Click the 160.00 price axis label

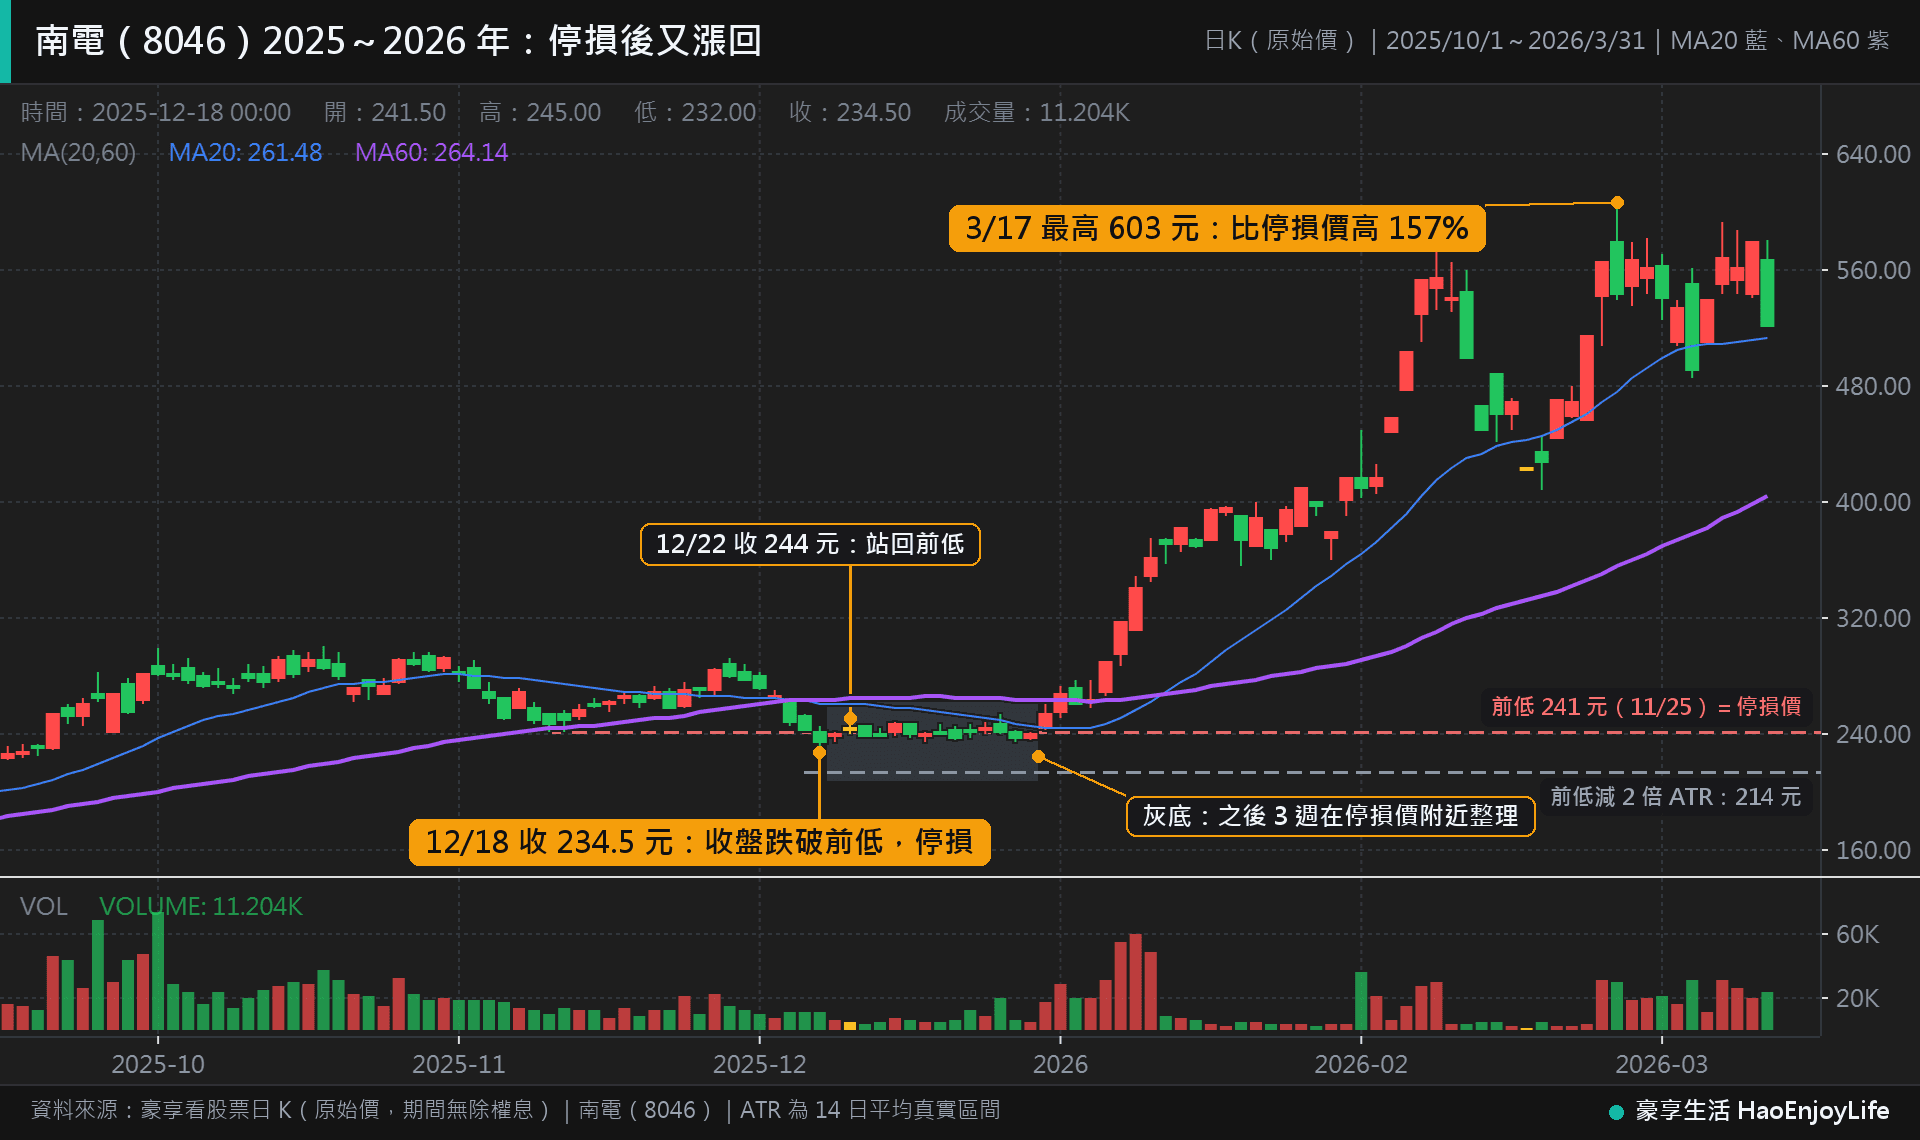[1873, 850]
